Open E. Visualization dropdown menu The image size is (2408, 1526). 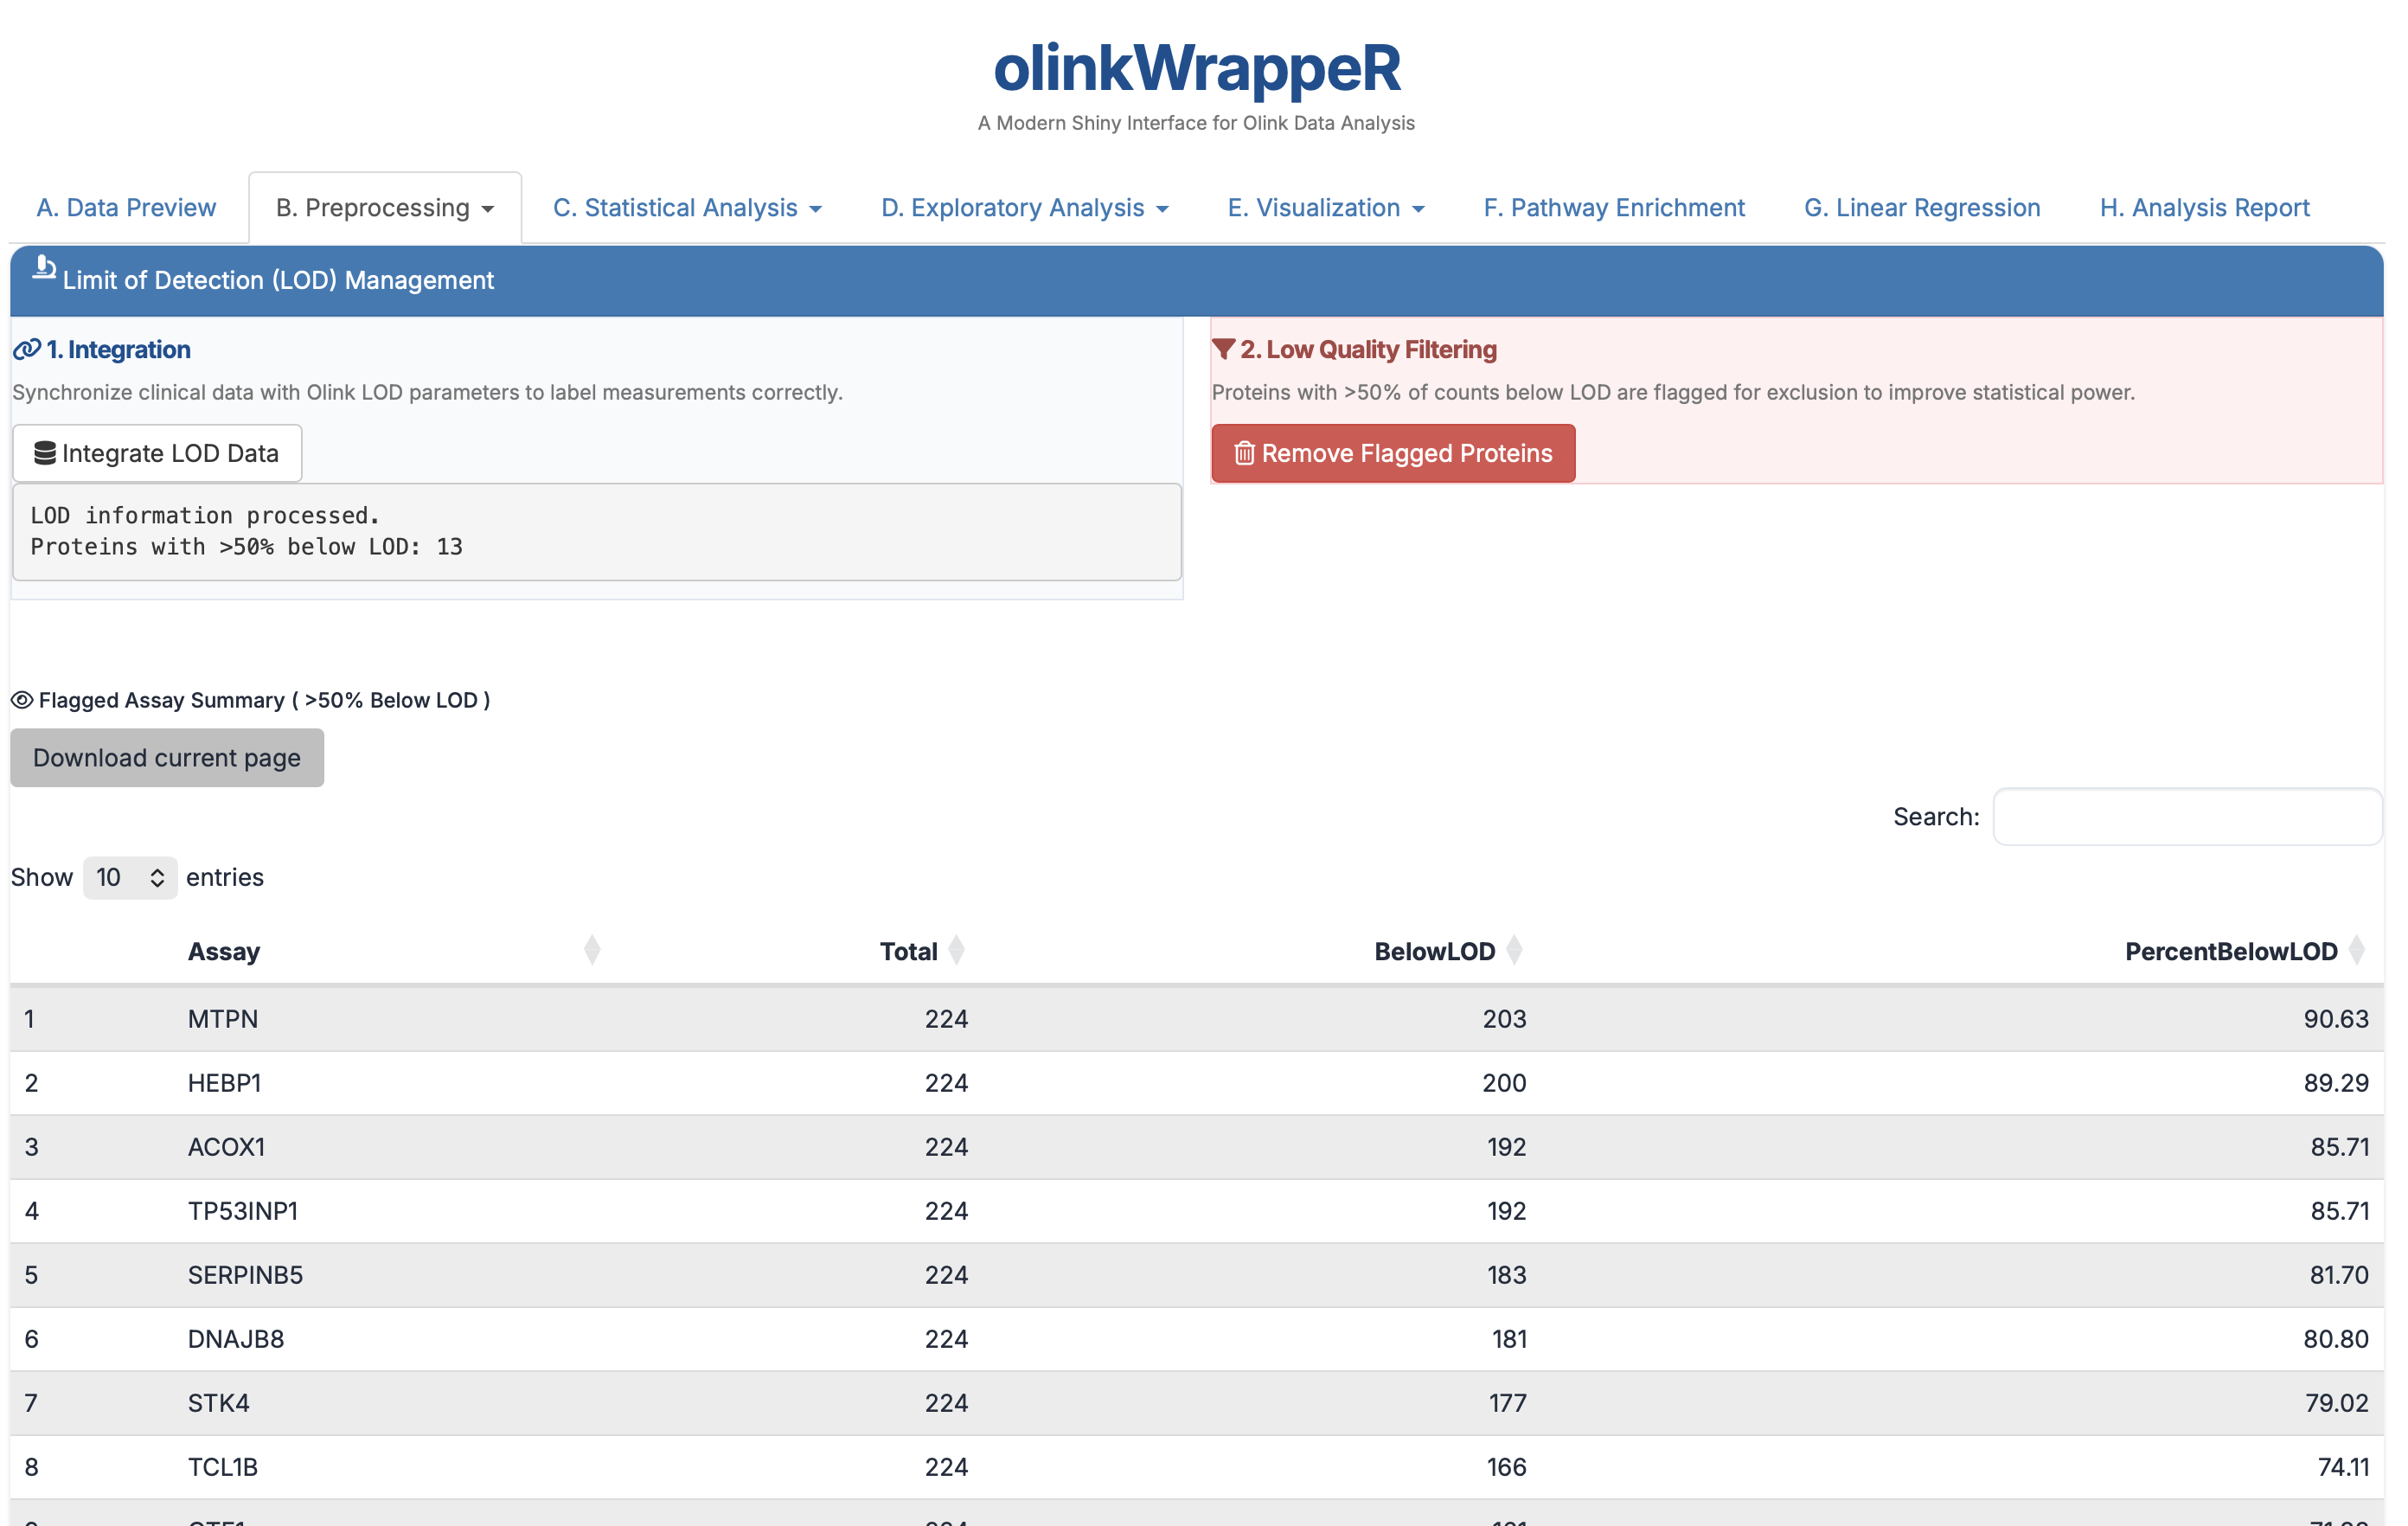point(1325,208)
